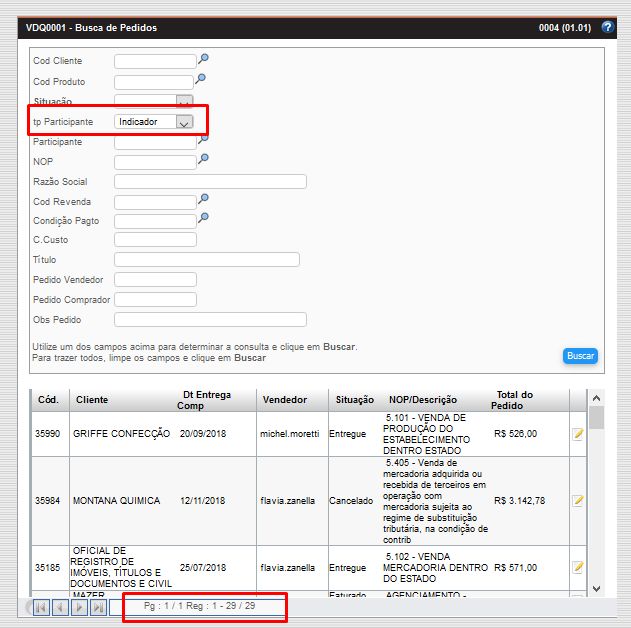The image size is (631, 628).
Task: Expand the Situação dropdown
Action: pos(183,102)
